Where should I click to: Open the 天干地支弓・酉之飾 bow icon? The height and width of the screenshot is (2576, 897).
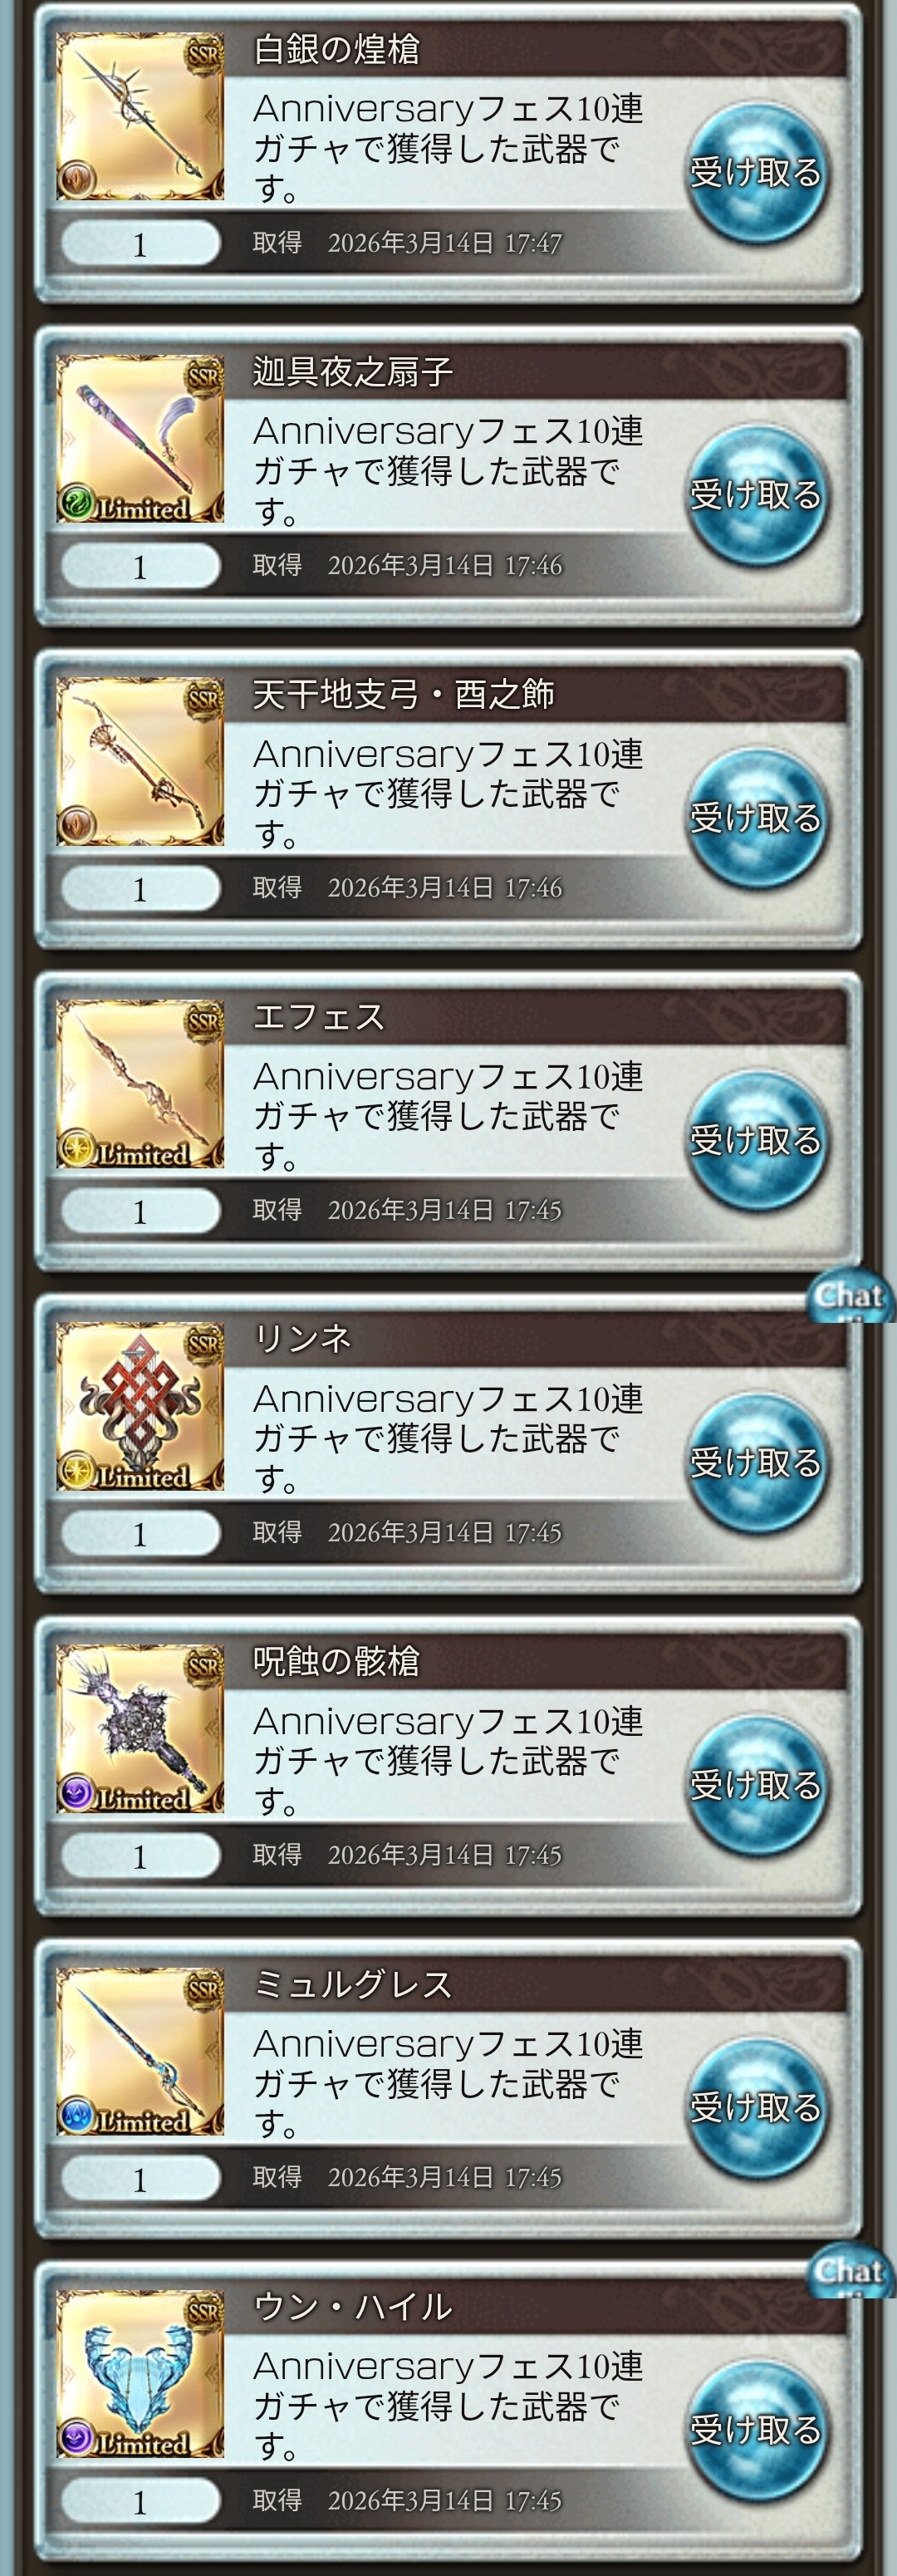140,761
